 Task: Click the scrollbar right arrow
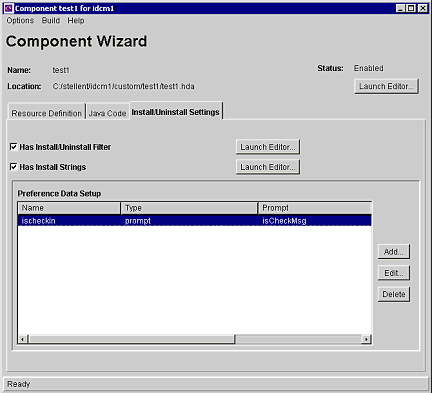[x=366, y=339]
